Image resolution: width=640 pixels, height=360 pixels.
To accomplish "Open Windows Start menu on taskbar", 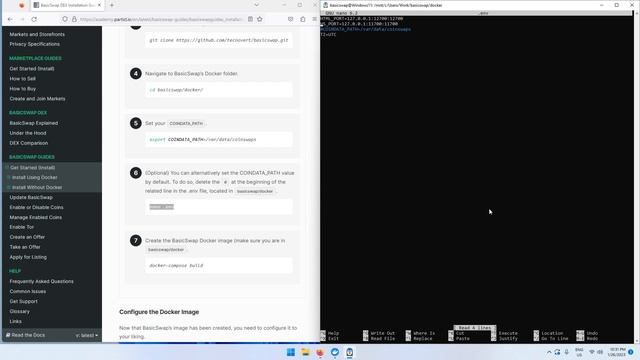I will click(x=291, y=352).
